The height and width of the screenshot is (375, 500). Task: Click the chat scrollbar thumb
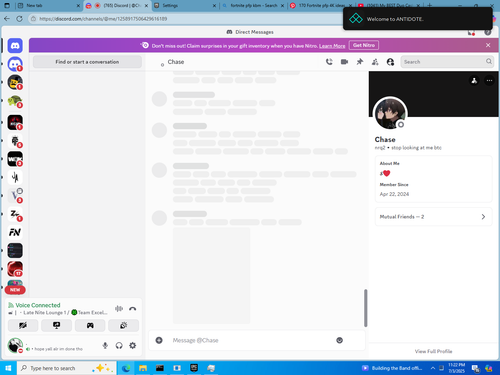pyautogui.click(x=365, y=308)
